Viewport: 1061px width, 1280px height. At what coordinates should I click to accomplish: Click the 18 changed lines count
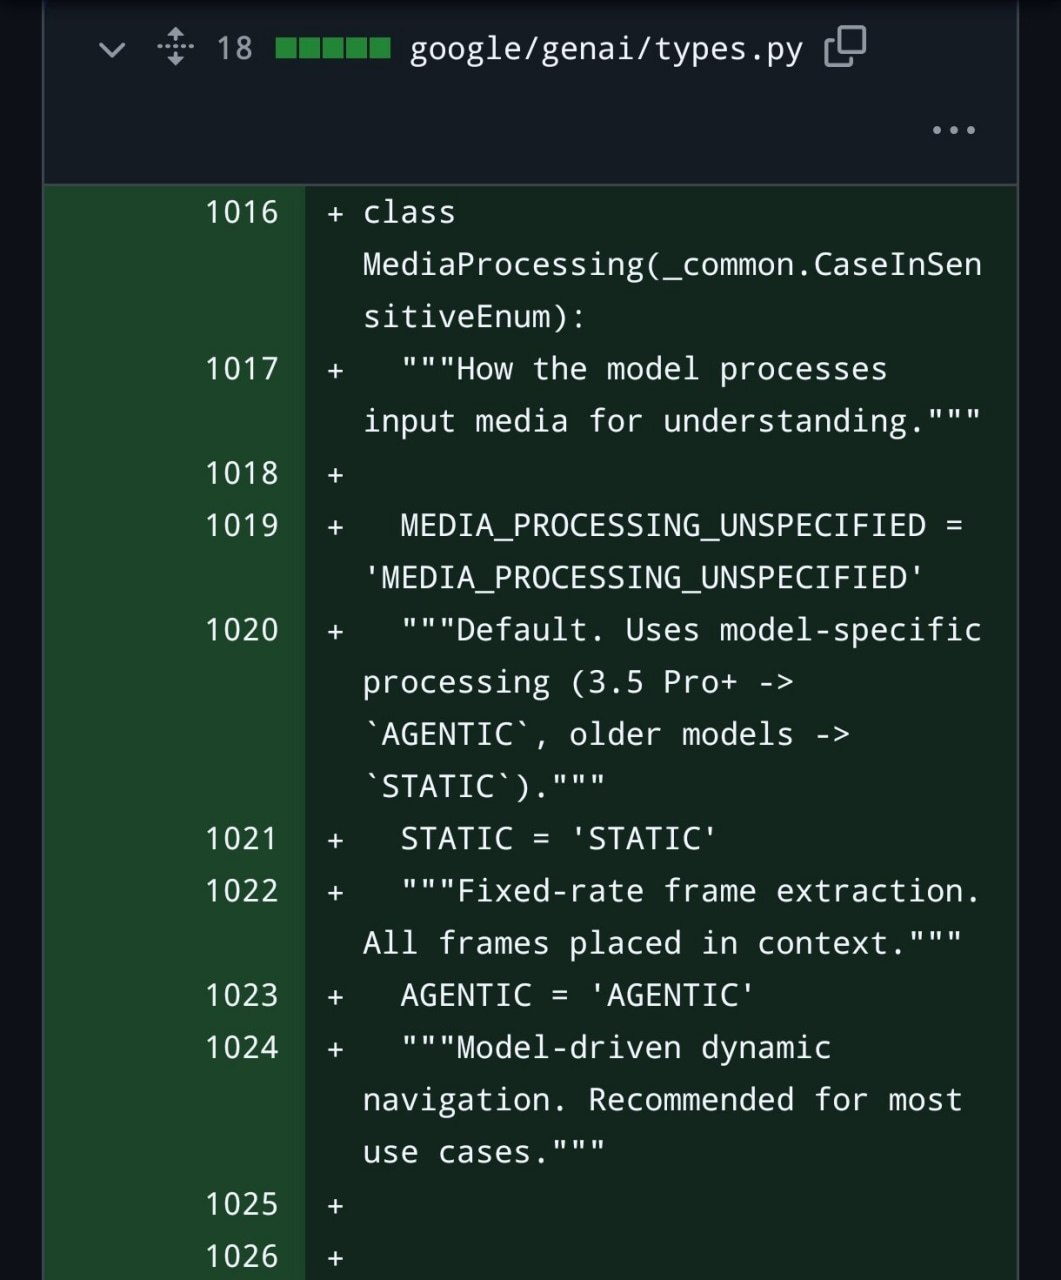235,48
